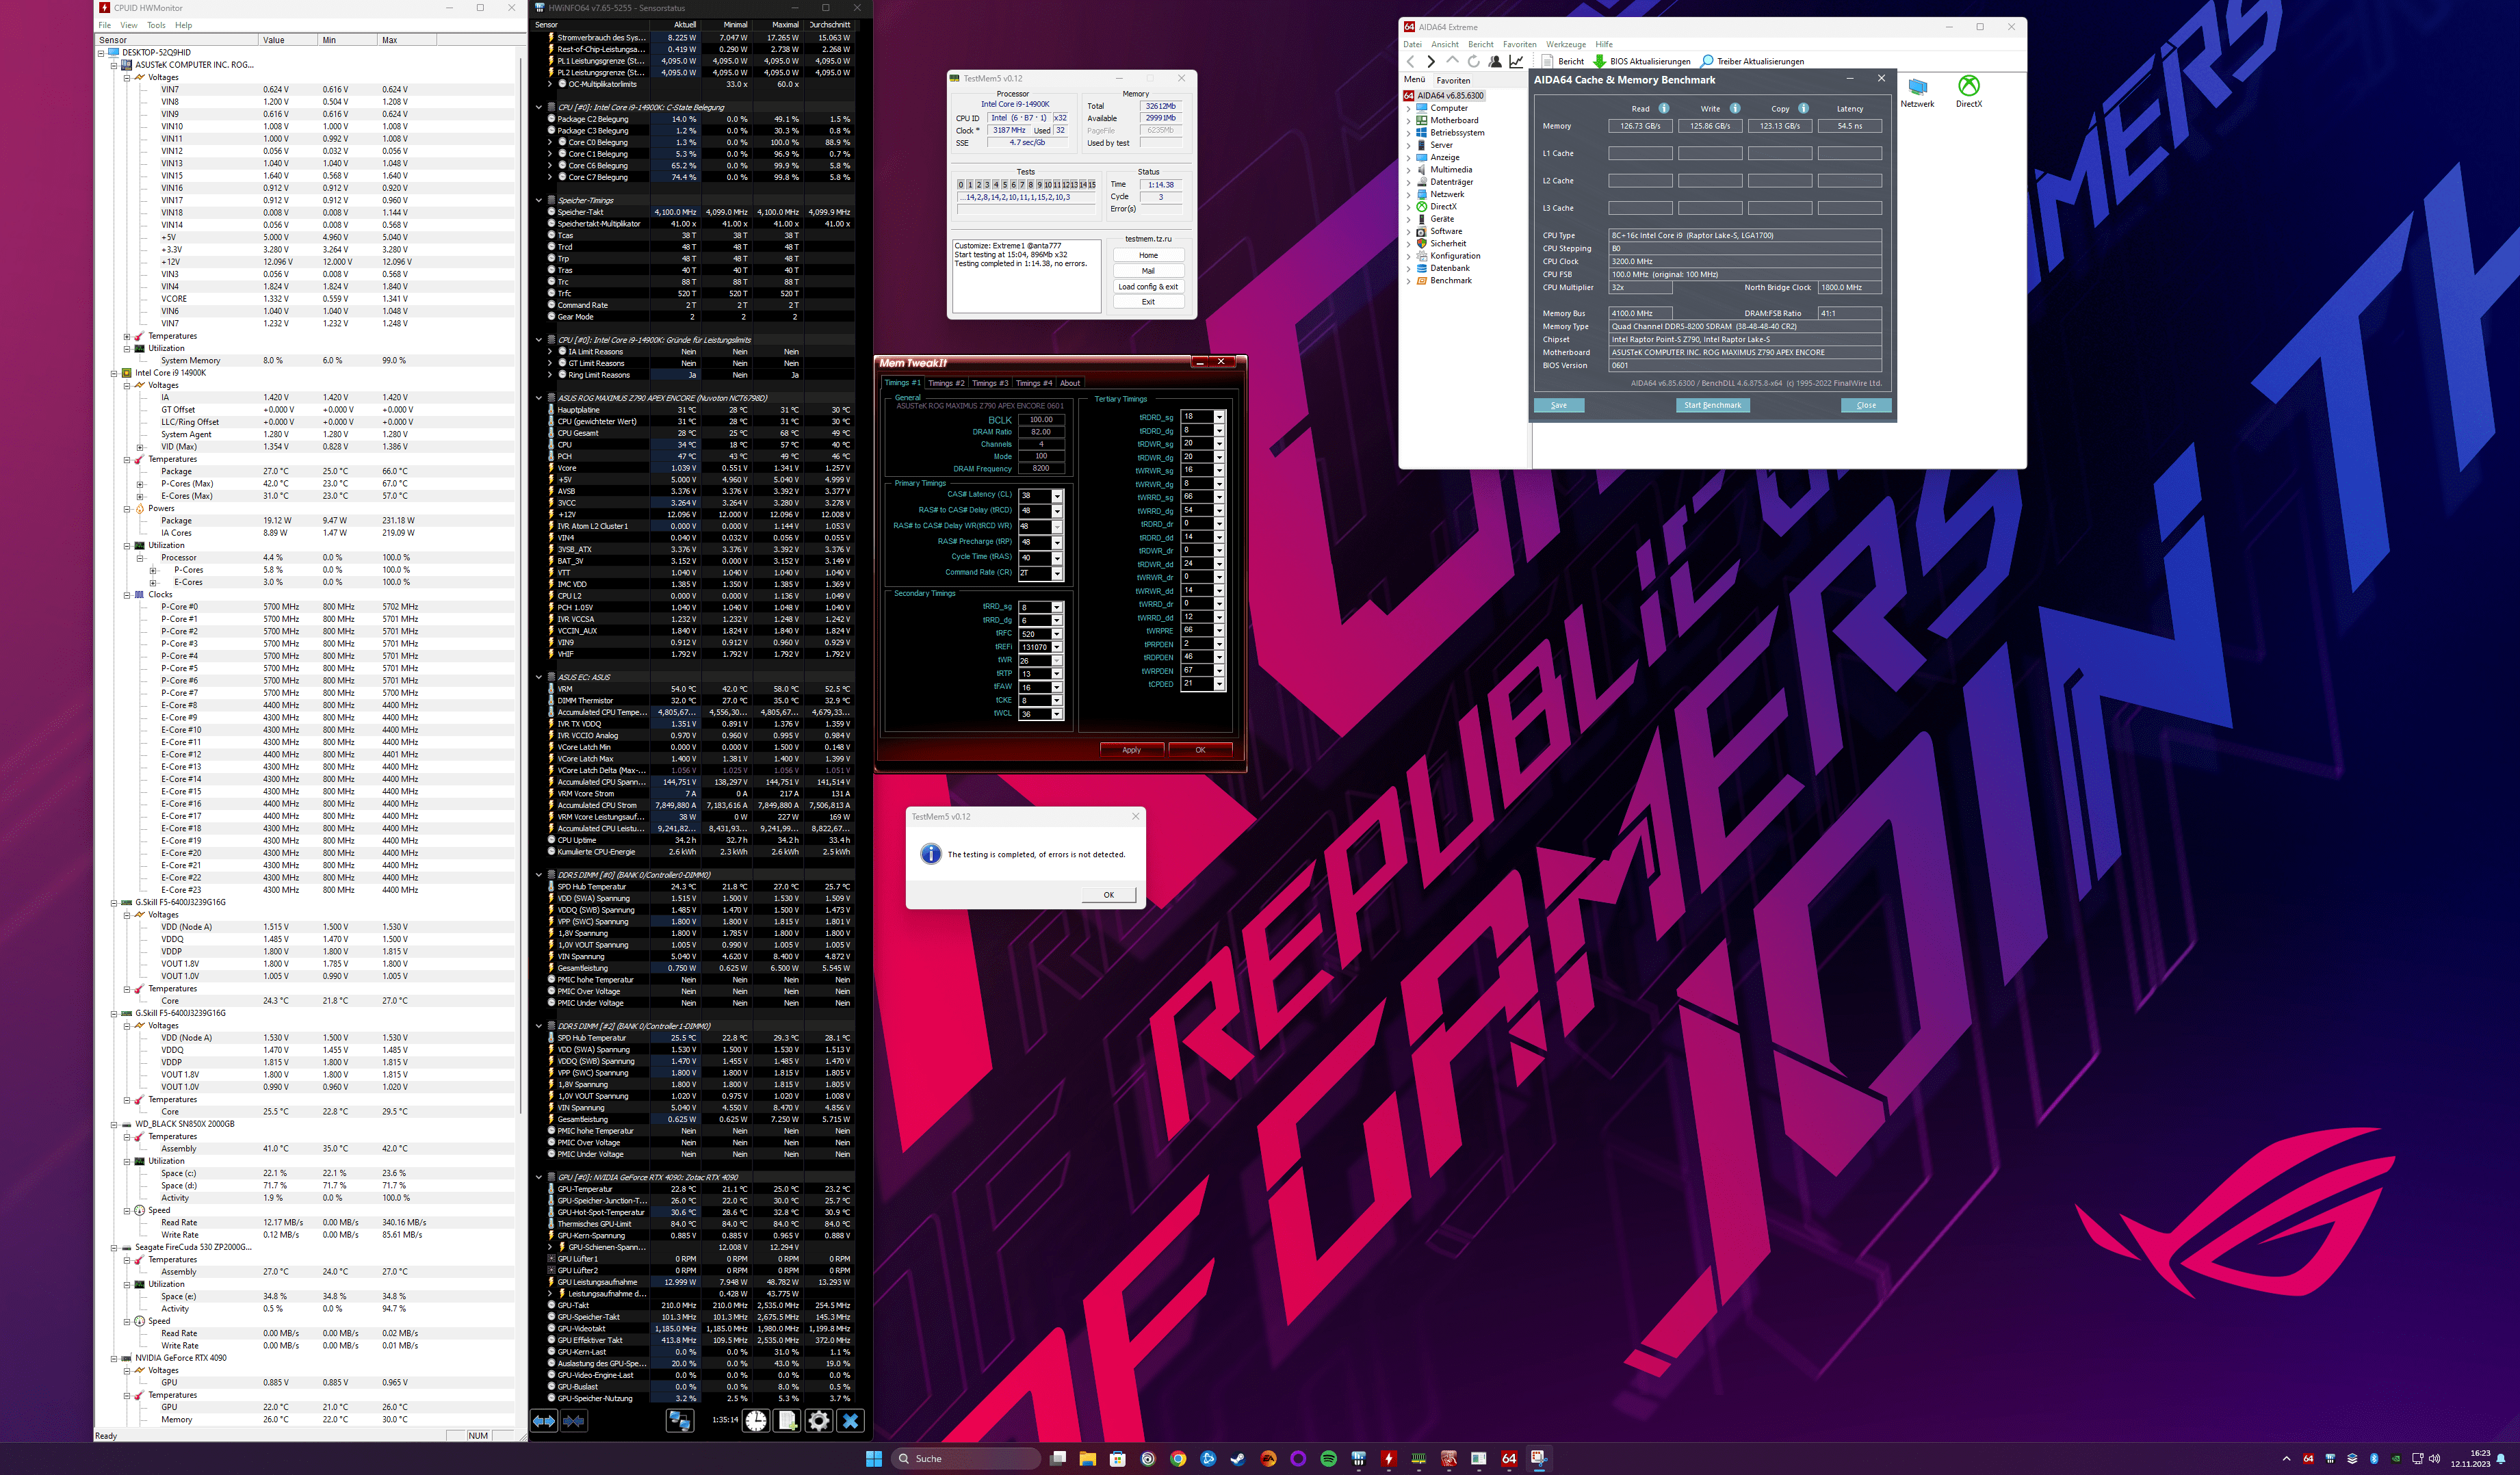
Task: Expand P-Cores utilization in HWMonitor
Action: (153, 570)
